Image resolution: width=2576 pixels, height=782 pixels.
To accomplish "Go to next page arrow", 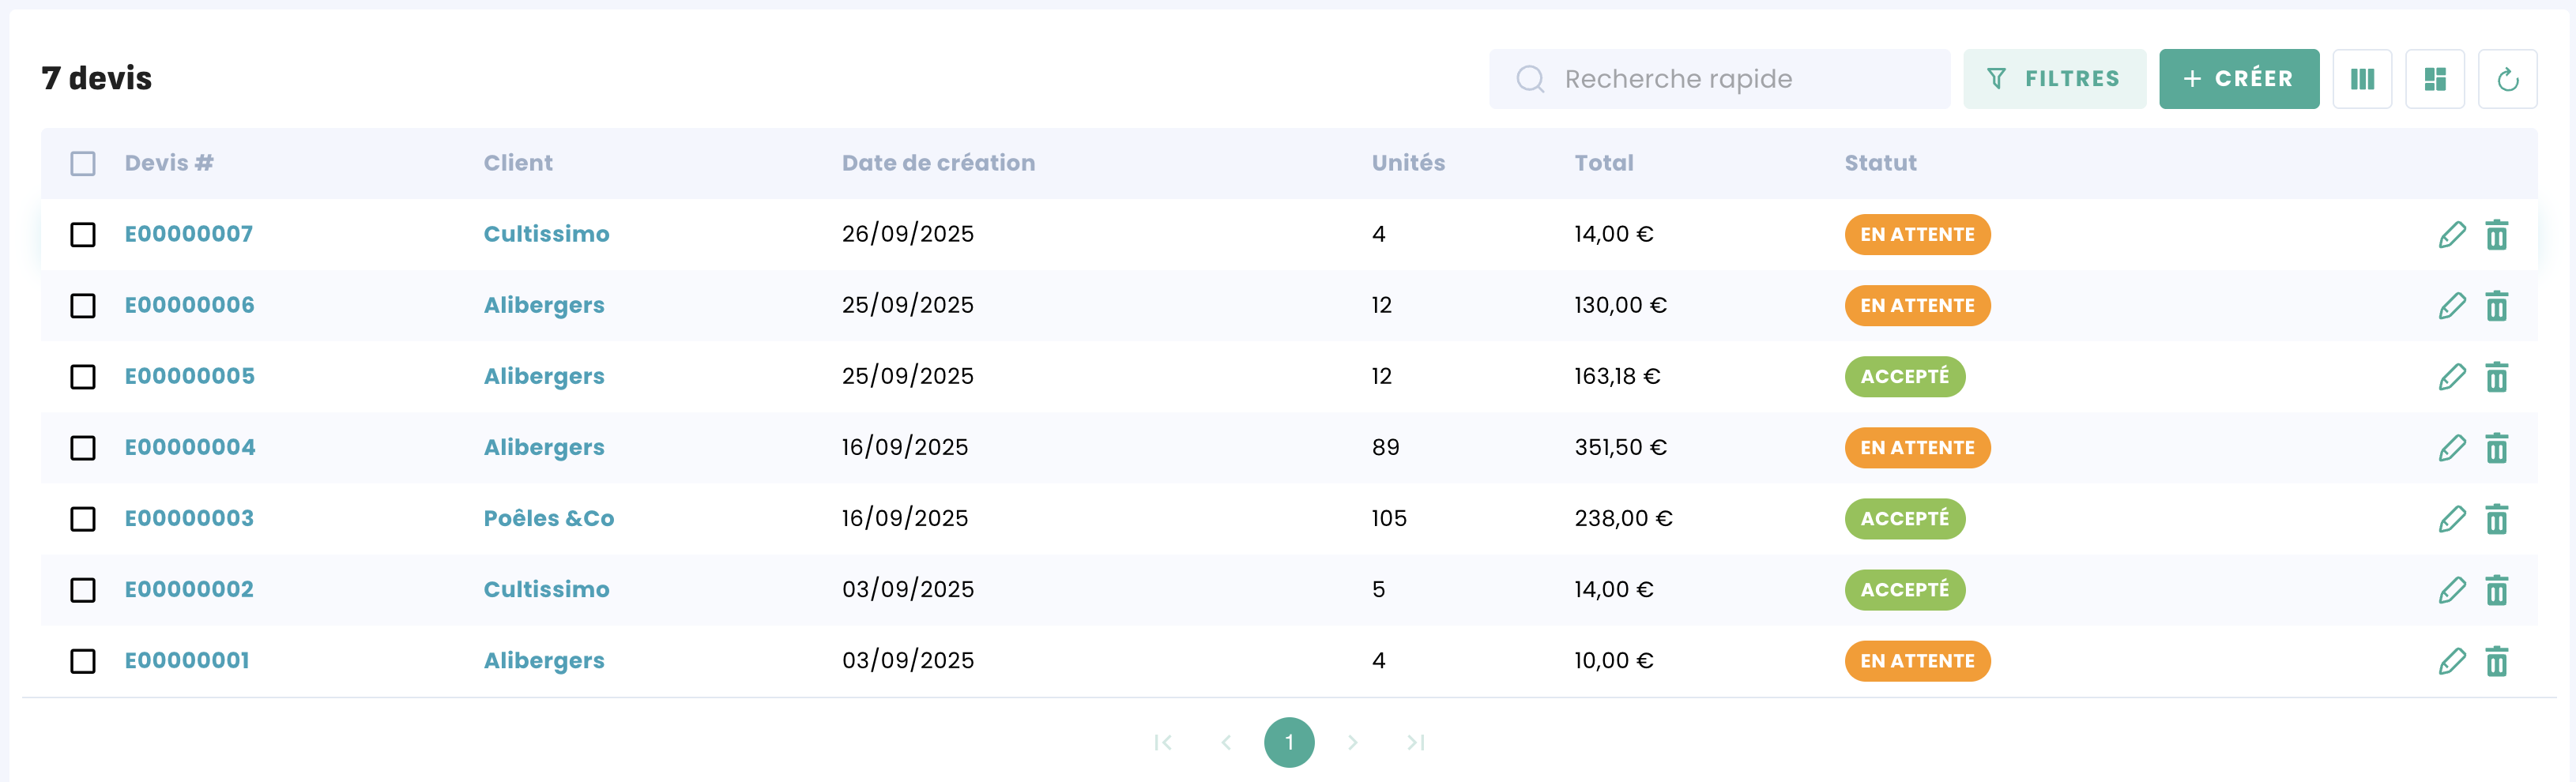I will [1352, 742].
